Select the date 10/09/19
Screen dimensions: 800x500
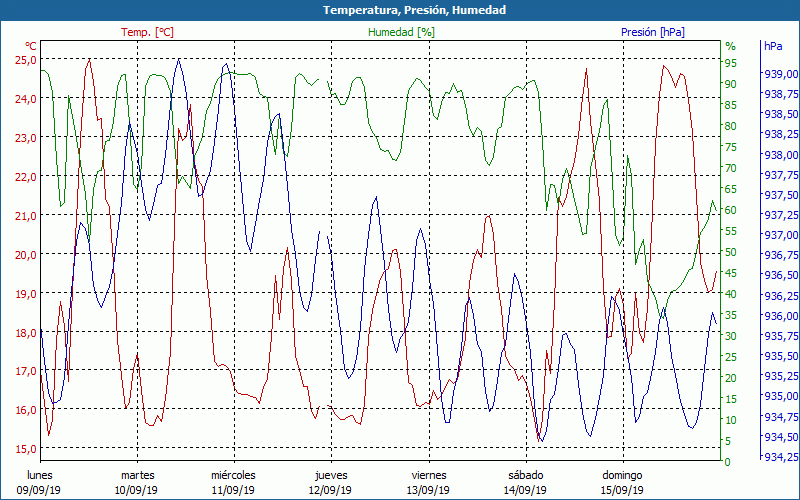[x=136, y=490]
